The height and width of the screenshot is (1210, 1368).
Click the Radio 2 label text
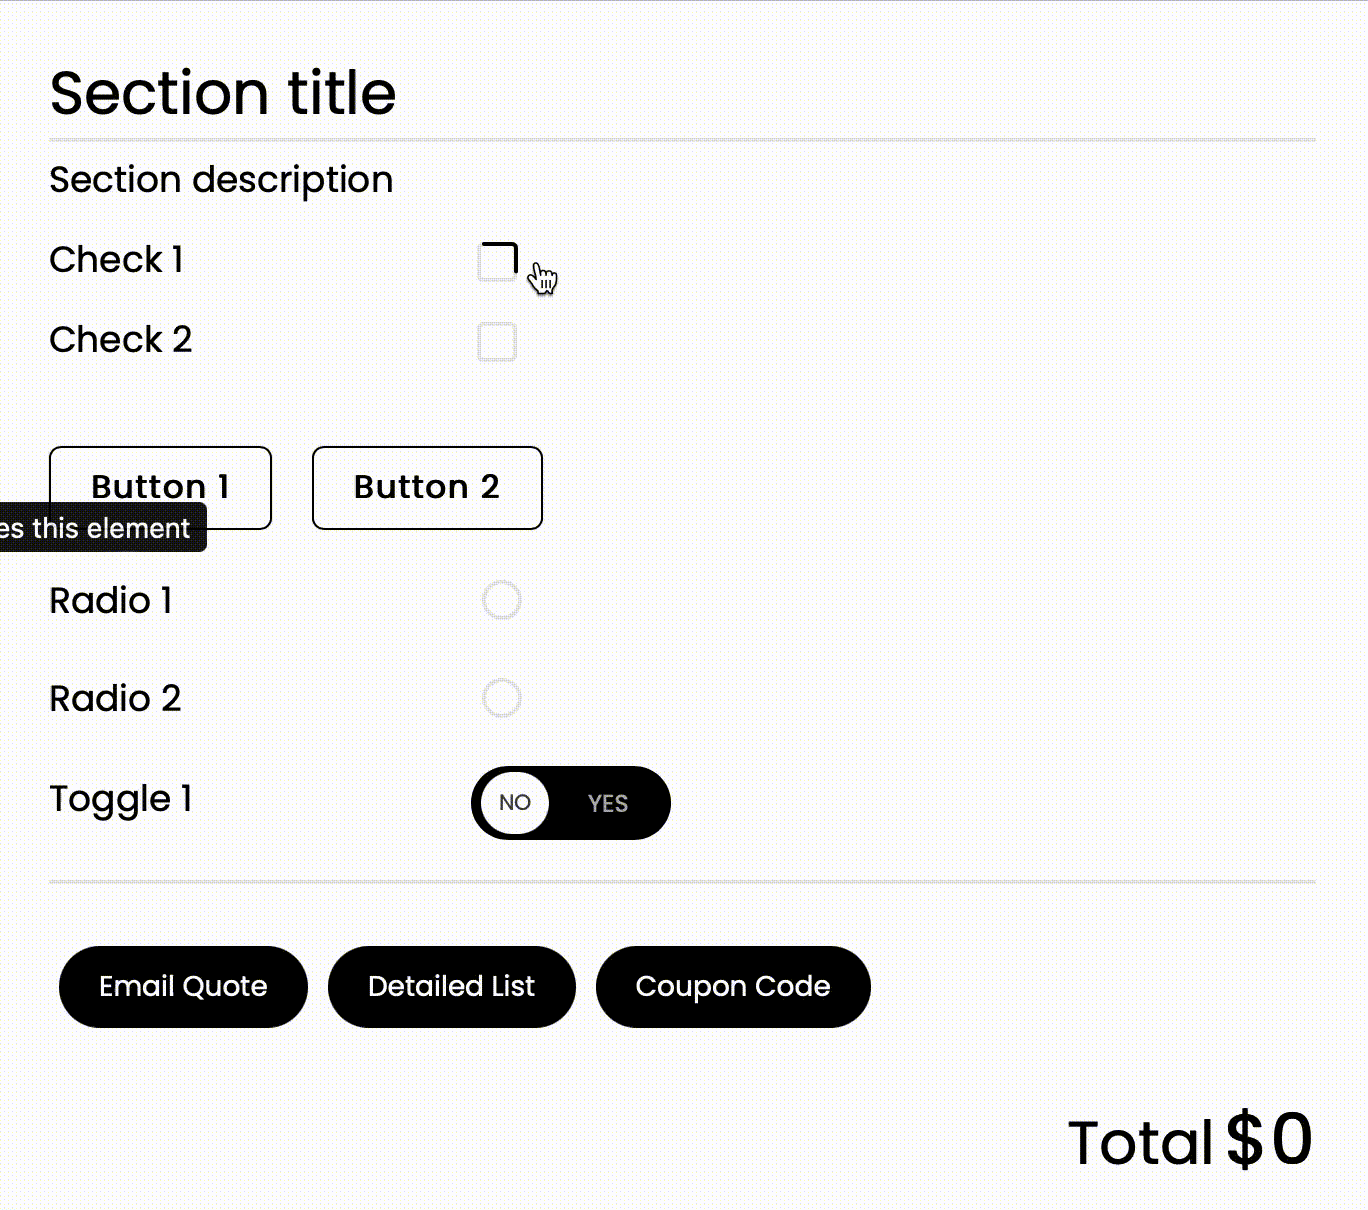(x=115, y=698)
